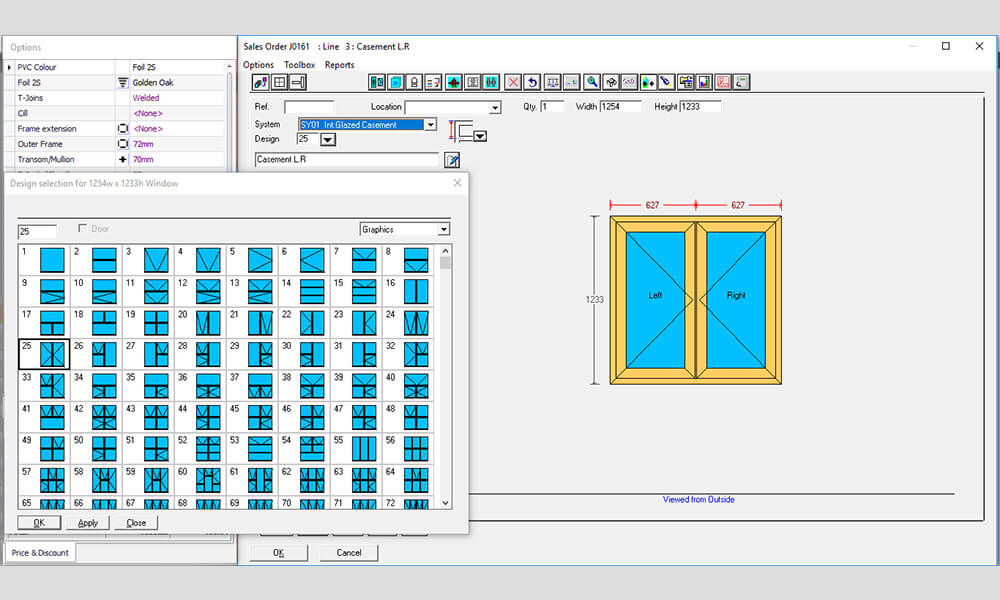Open the Foil 2S funnel colour picker
The height and width of the screenshot is (600, 1000).
(x=123, y=82)
